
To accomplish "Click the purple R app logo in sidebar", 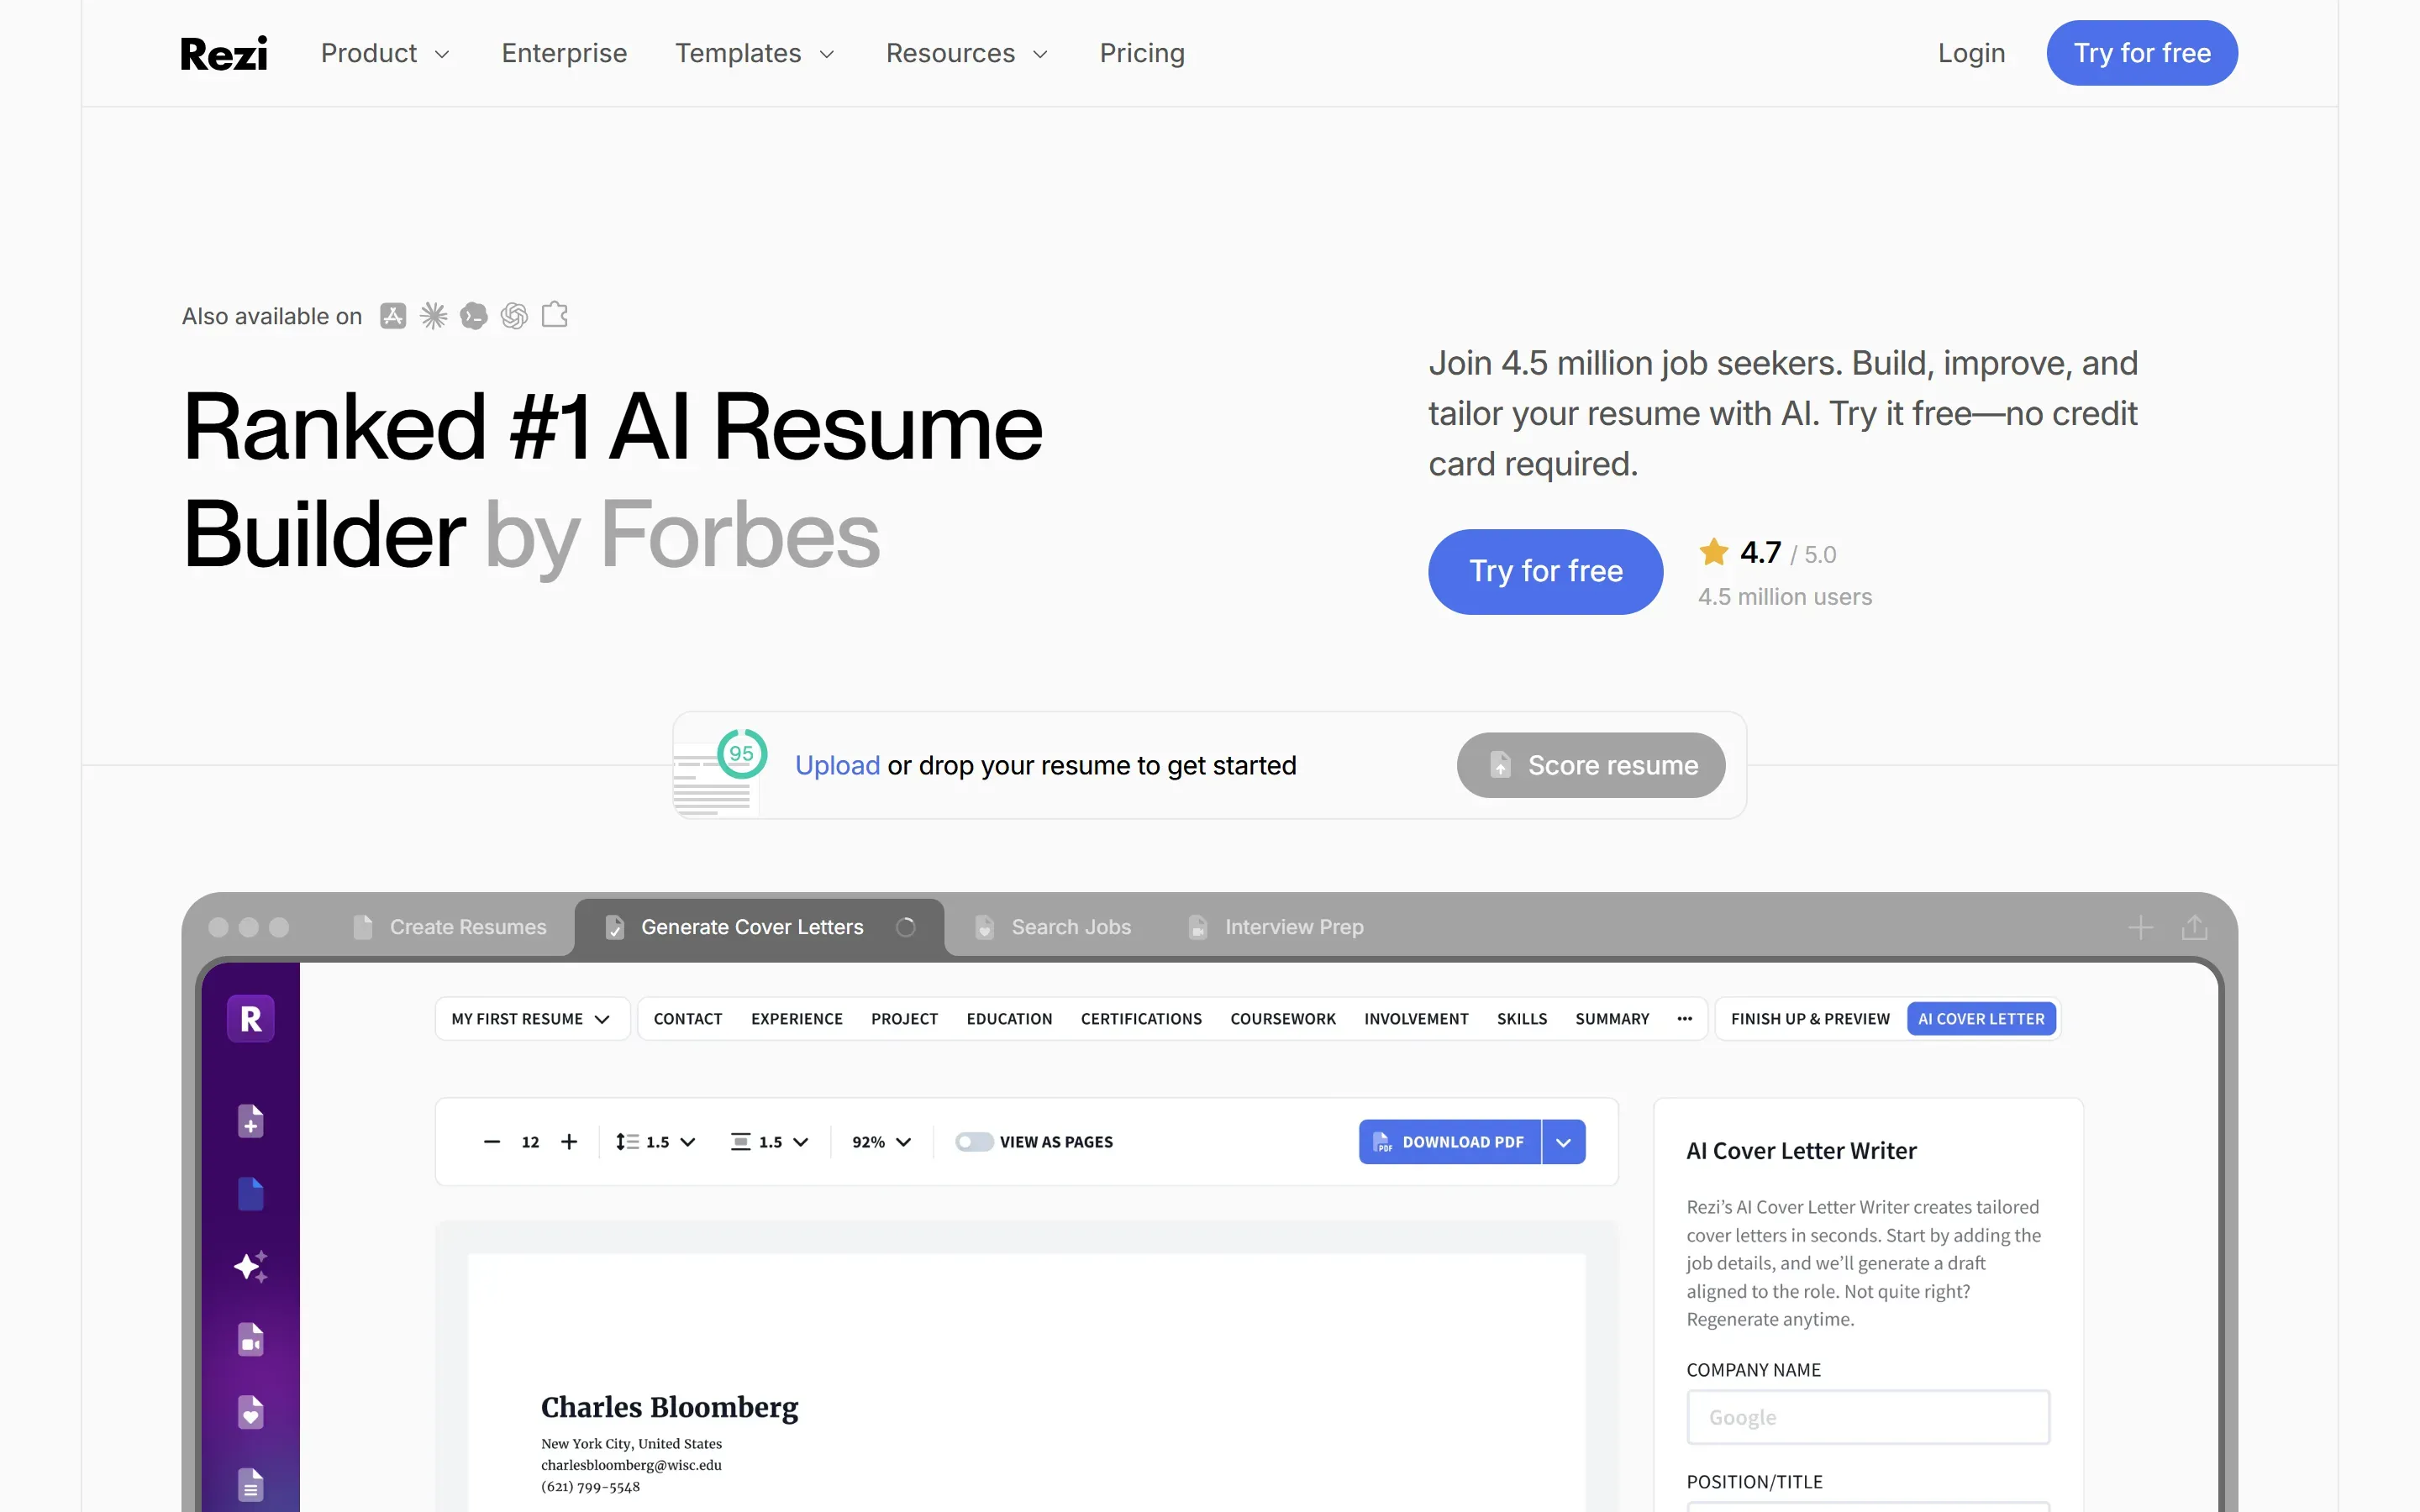I will pos(251,1019).
